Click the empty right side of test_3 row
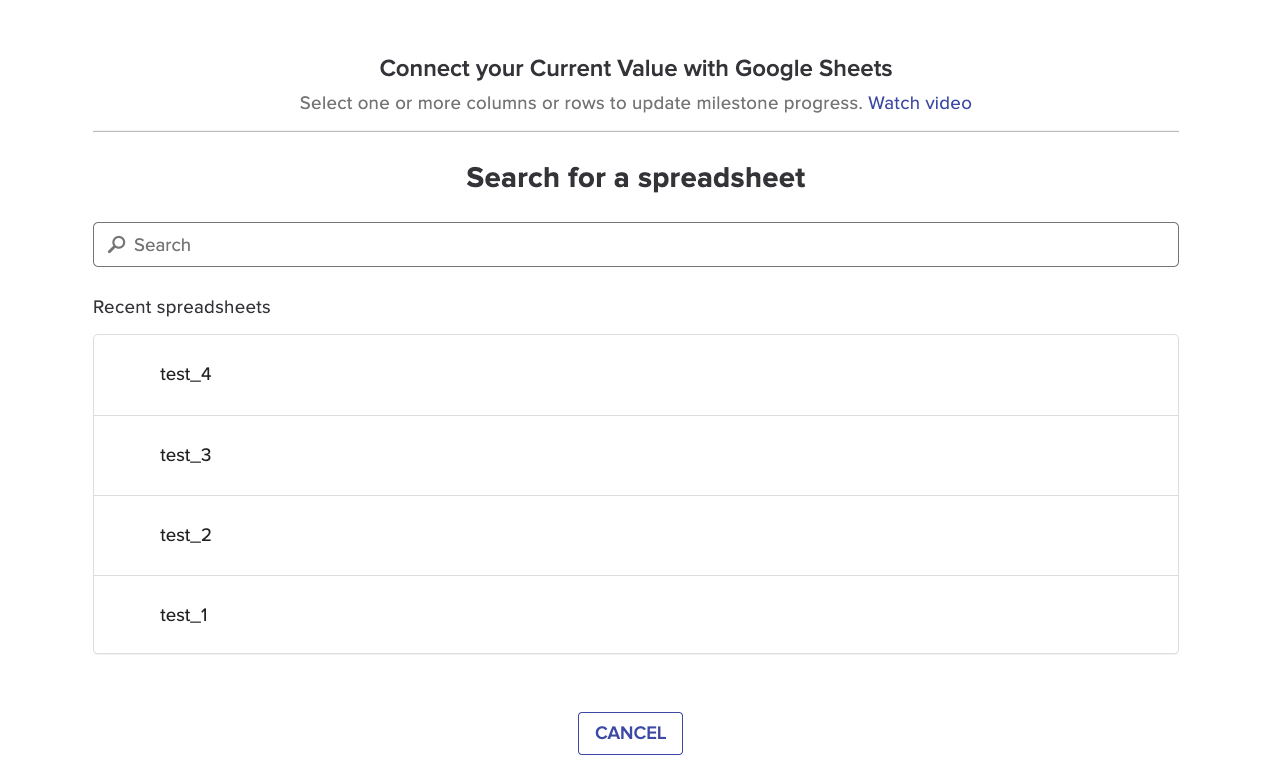The image size is (1268, 782). coord(900,455)
